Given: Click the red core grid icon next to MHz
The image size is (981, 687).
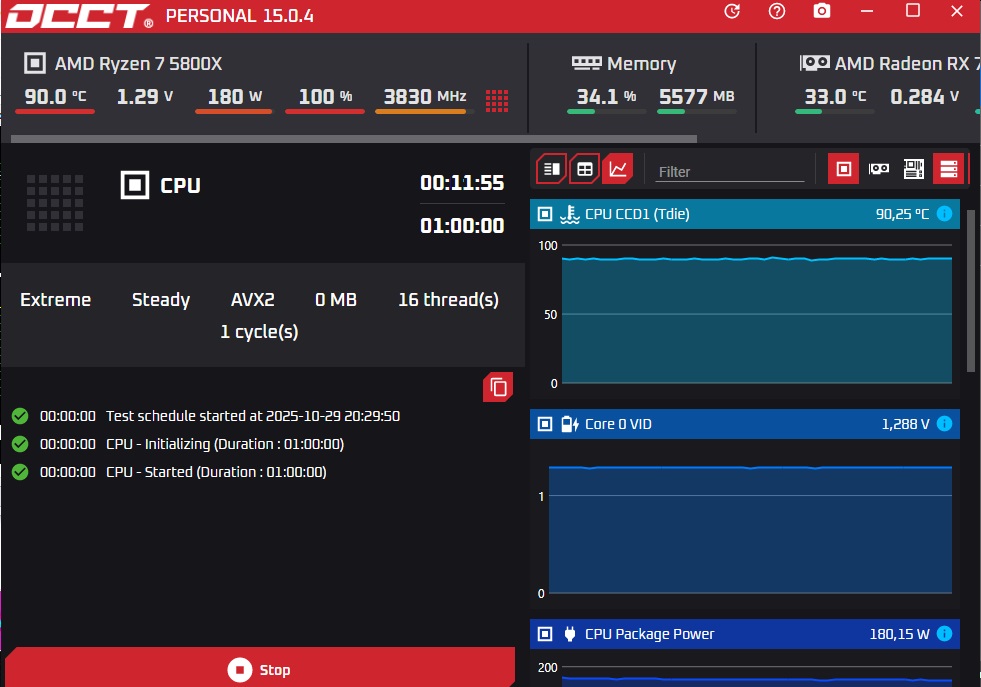Looking at the screenshot, I should [497, 100].
